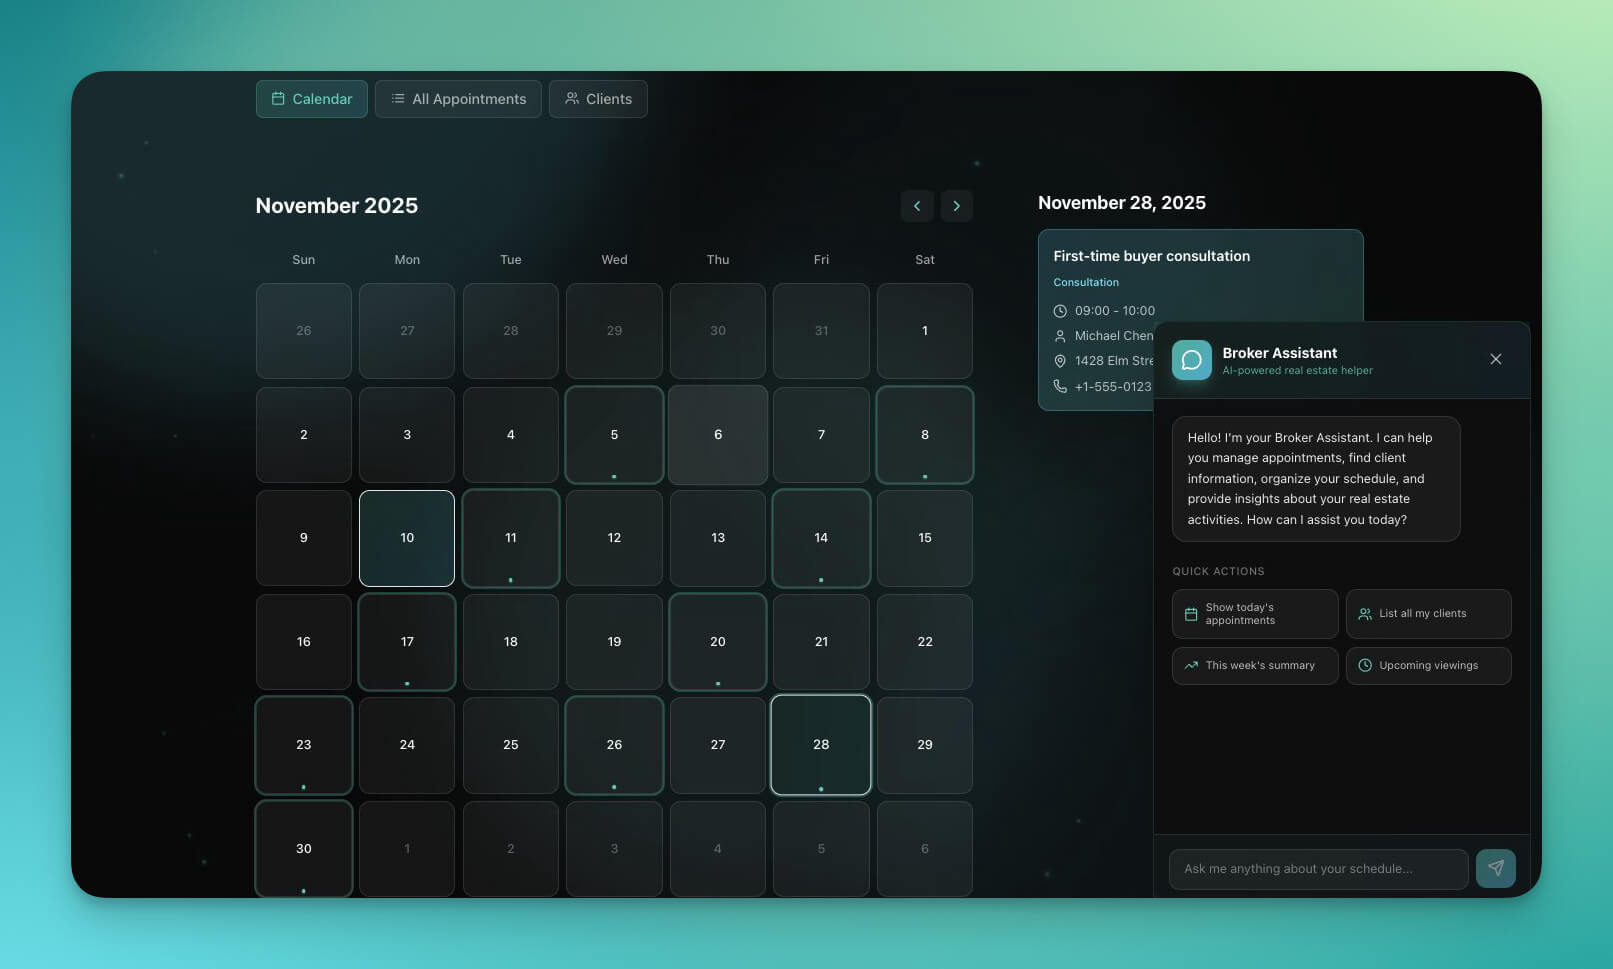Open the First-time buyer consultation card
Screen dimensions: 1613x969
coord(1150,256)
